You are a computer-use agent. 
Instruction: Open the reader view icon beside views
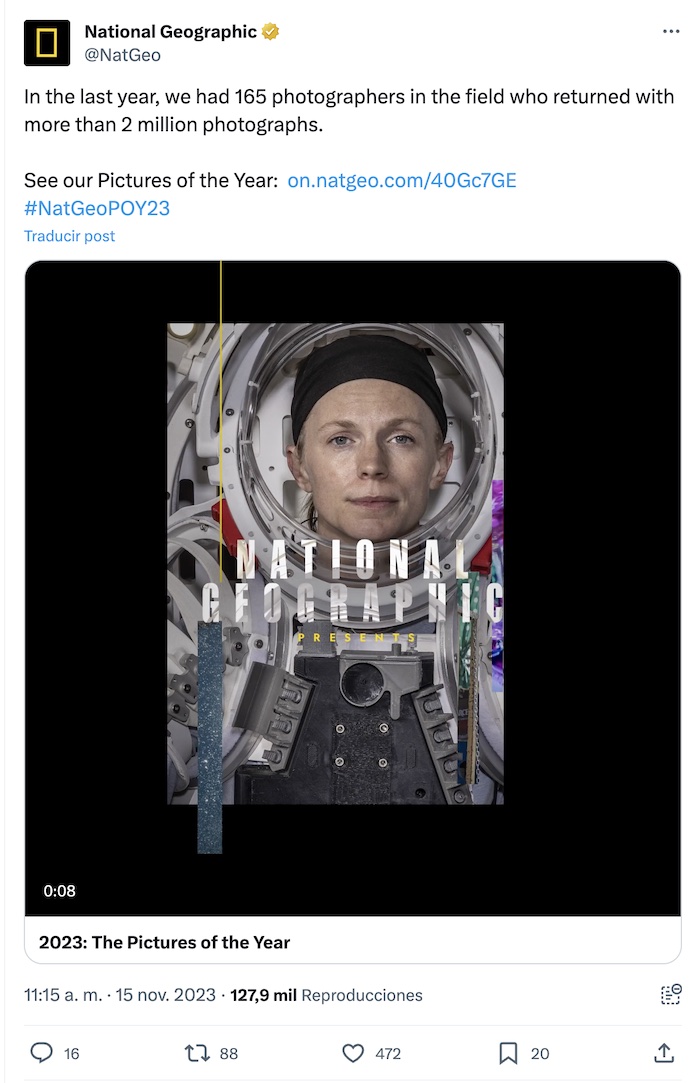pos(671,995)
